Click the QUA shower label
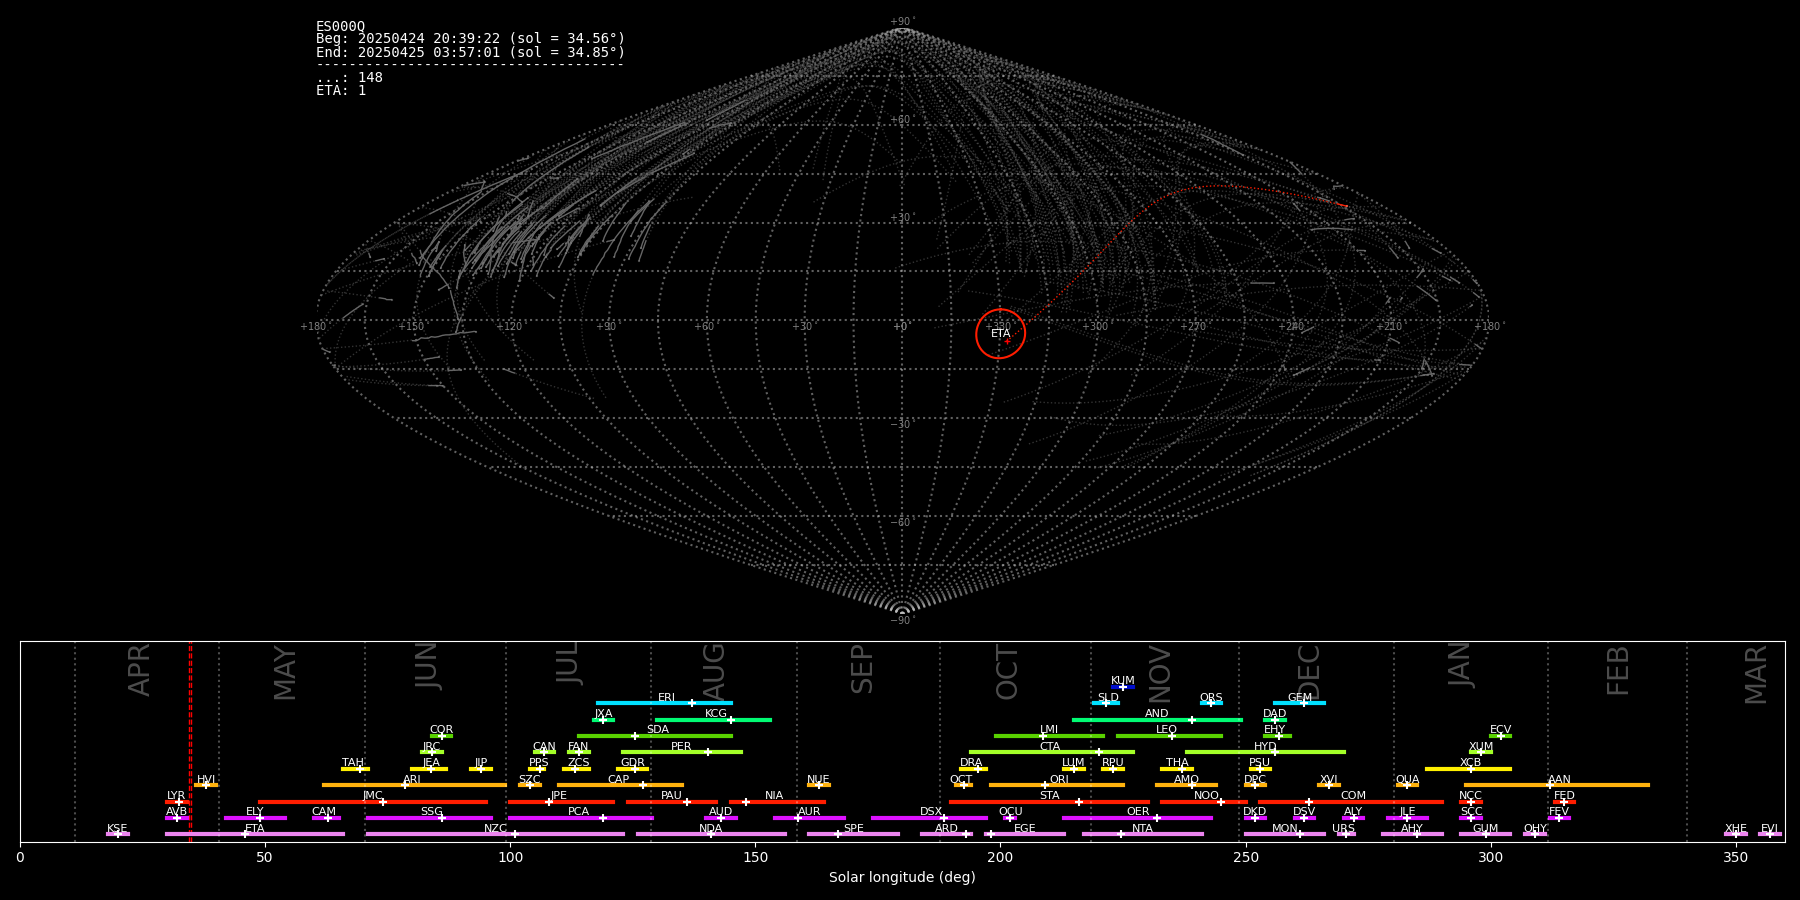The width and height of the screenshot is (1800, 900). (1407, 780)
